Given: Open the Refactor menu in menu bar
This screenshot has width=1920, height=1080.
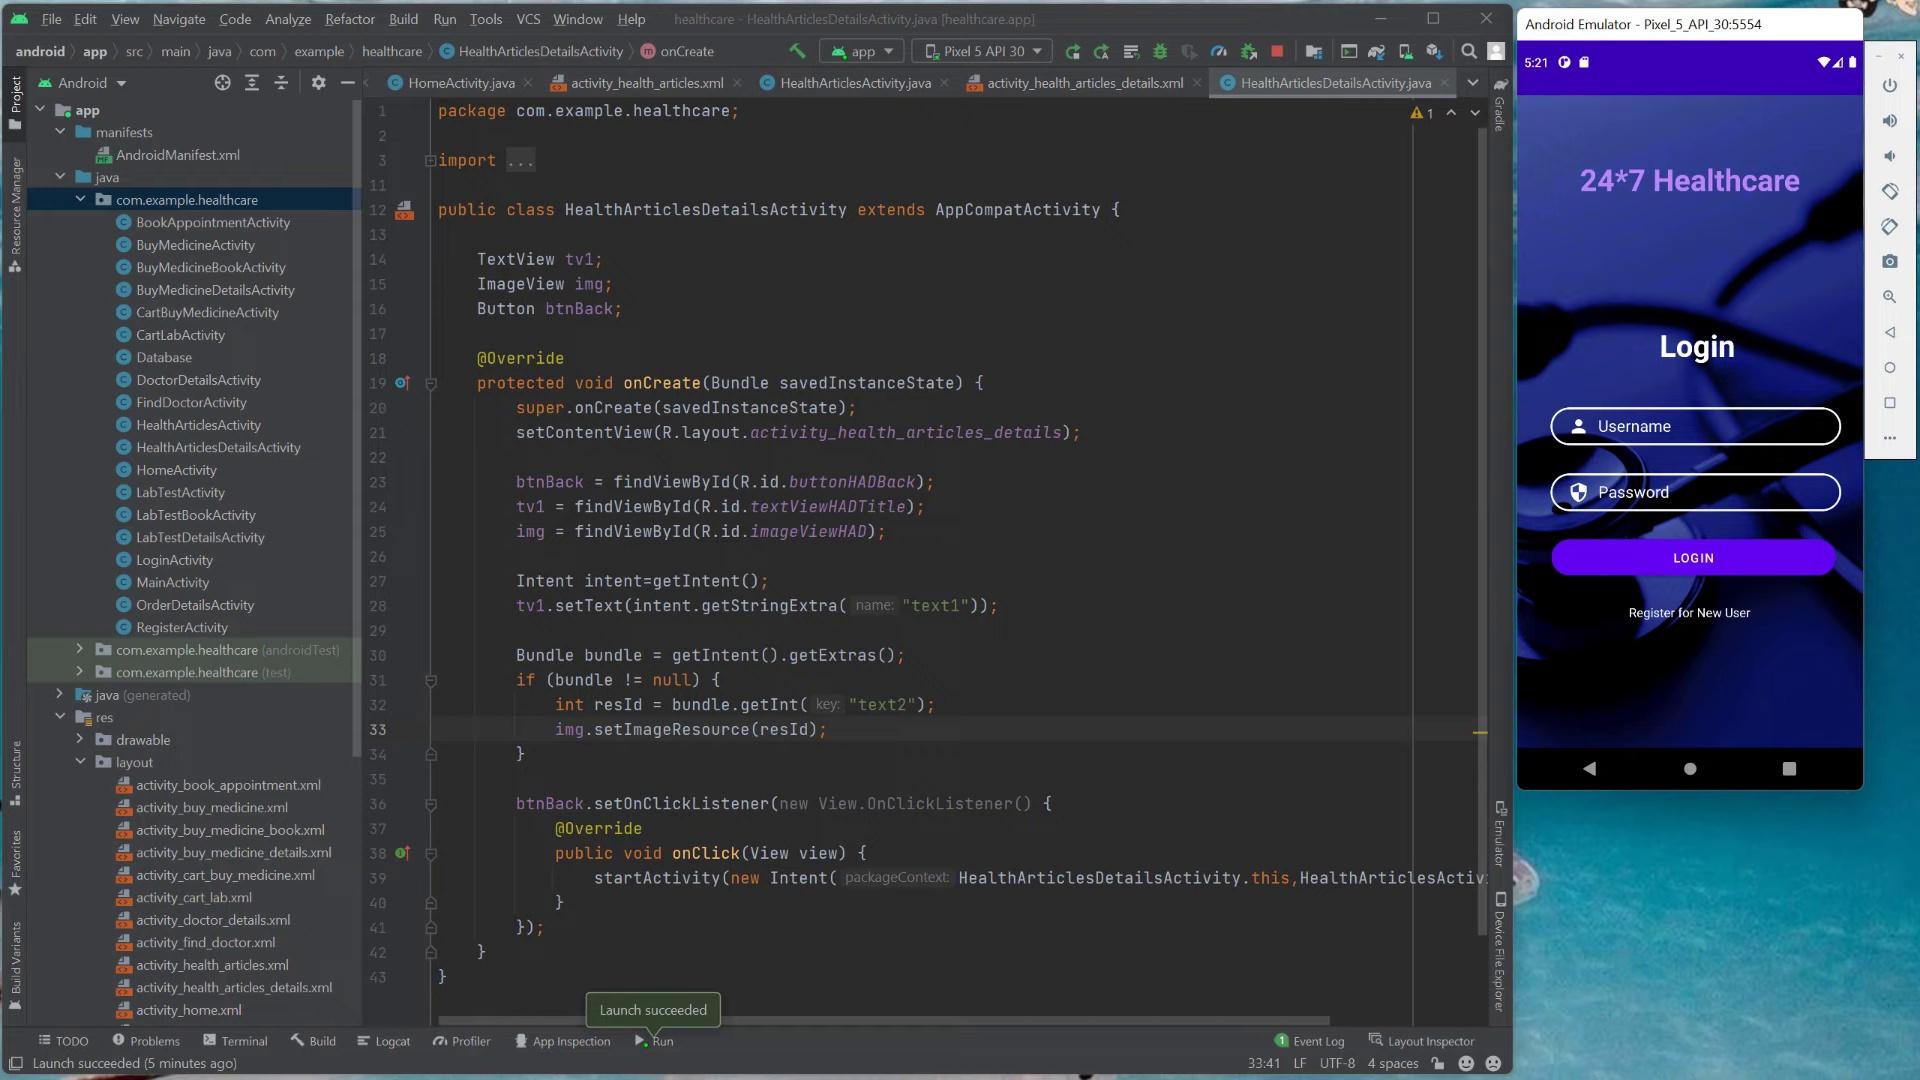Looking at the screenshot, I should pyautogui.click(x=349, y=18).
